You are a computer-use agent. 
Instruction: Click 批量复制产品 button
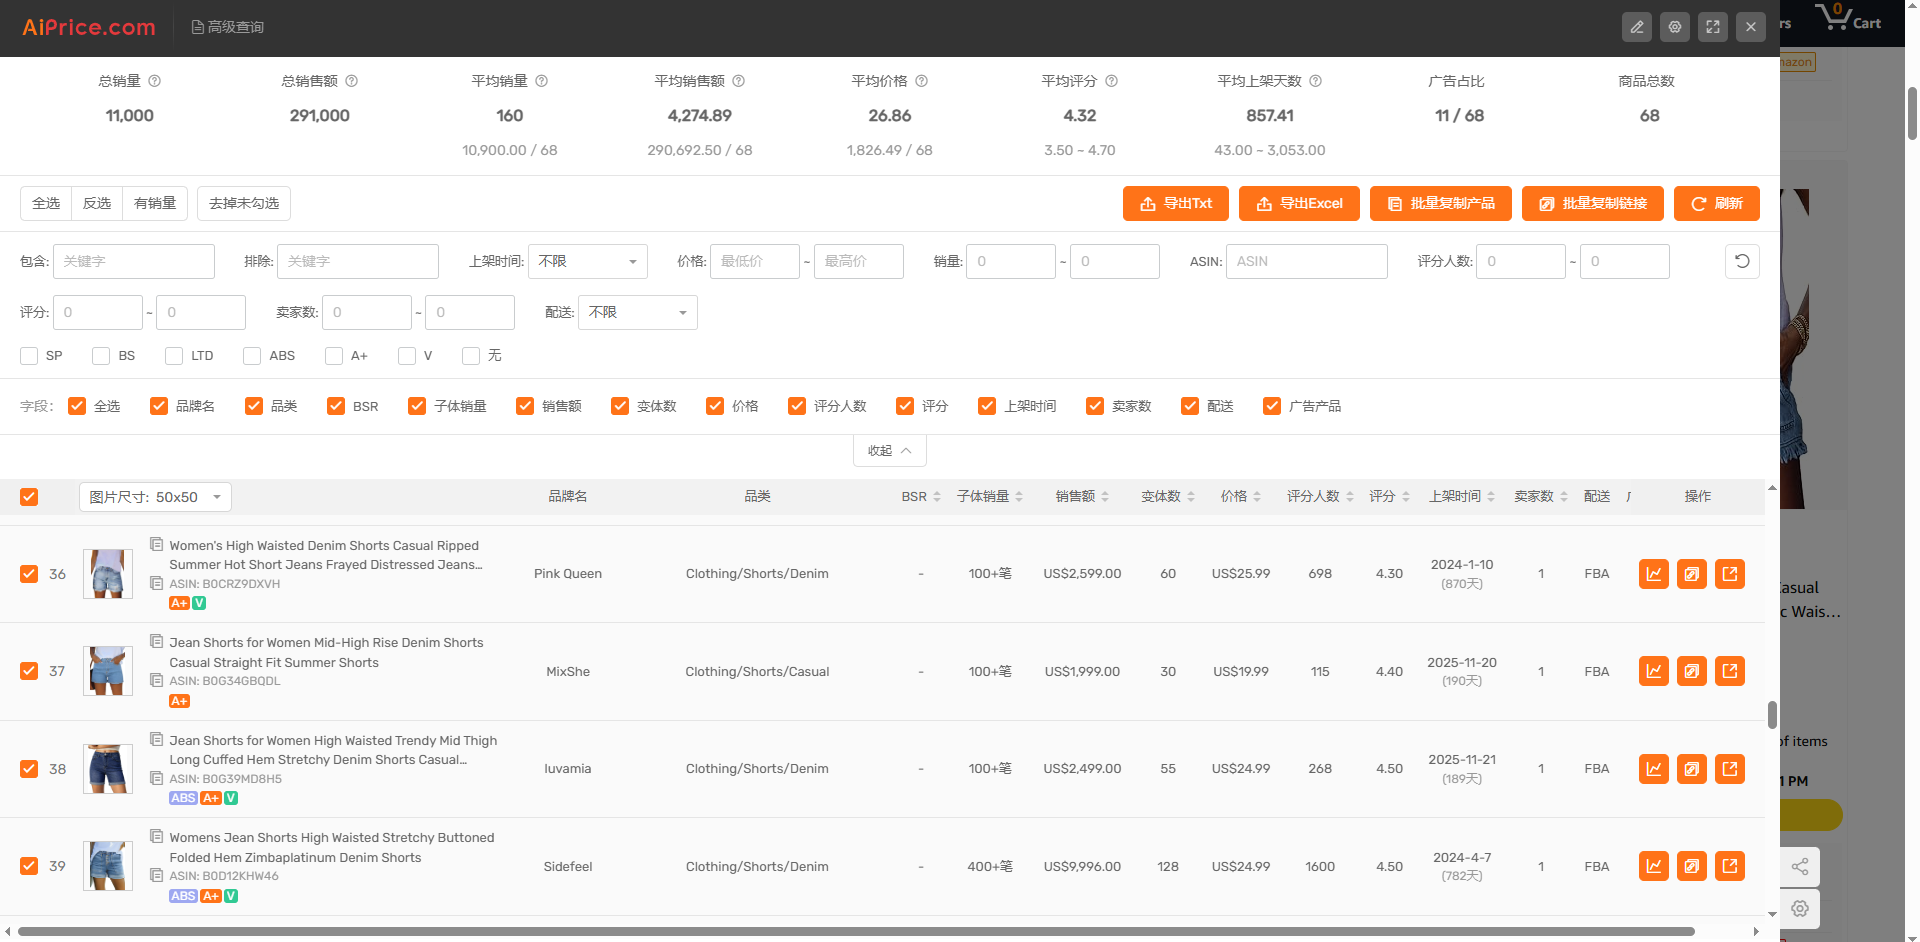click(1441, 203)
